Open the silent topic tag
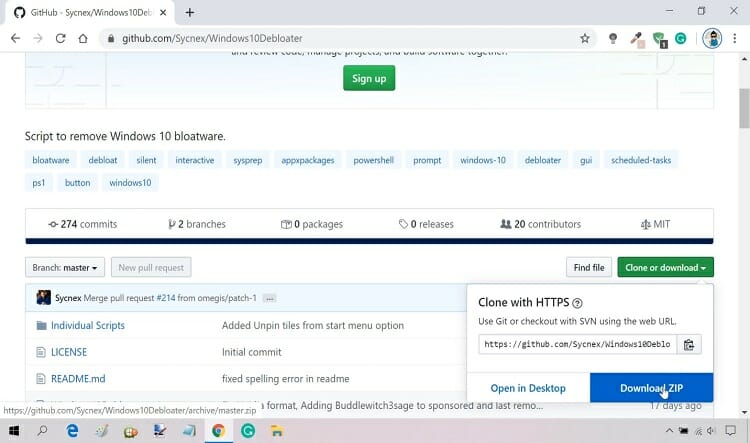This screenshot has width=750, height=443. tap(146, 160)
